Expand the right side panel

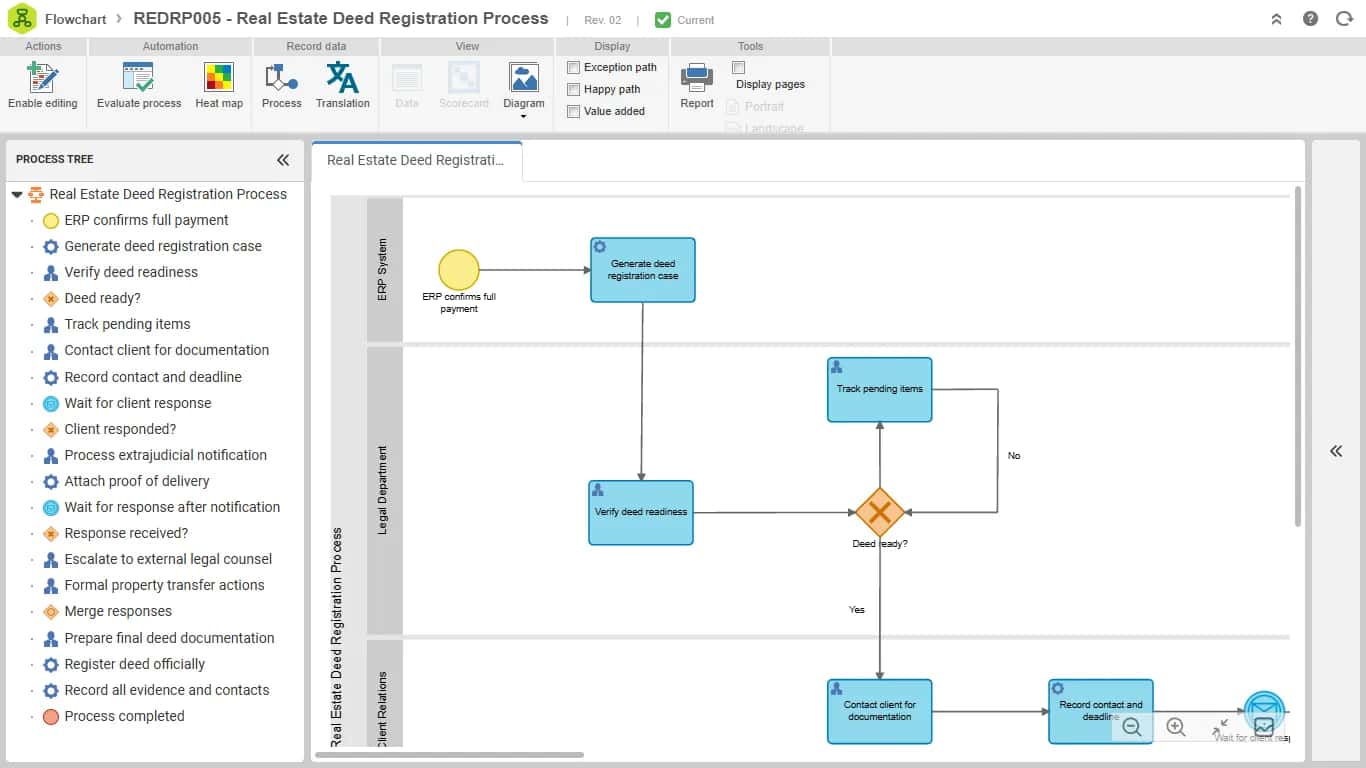1336,451
